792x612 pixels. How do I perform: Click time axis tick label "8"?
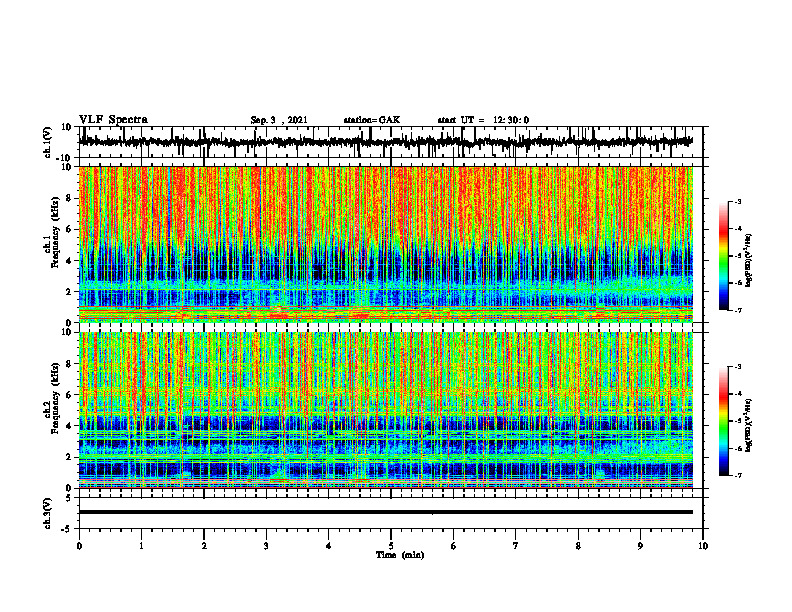(x=578, y=546)
